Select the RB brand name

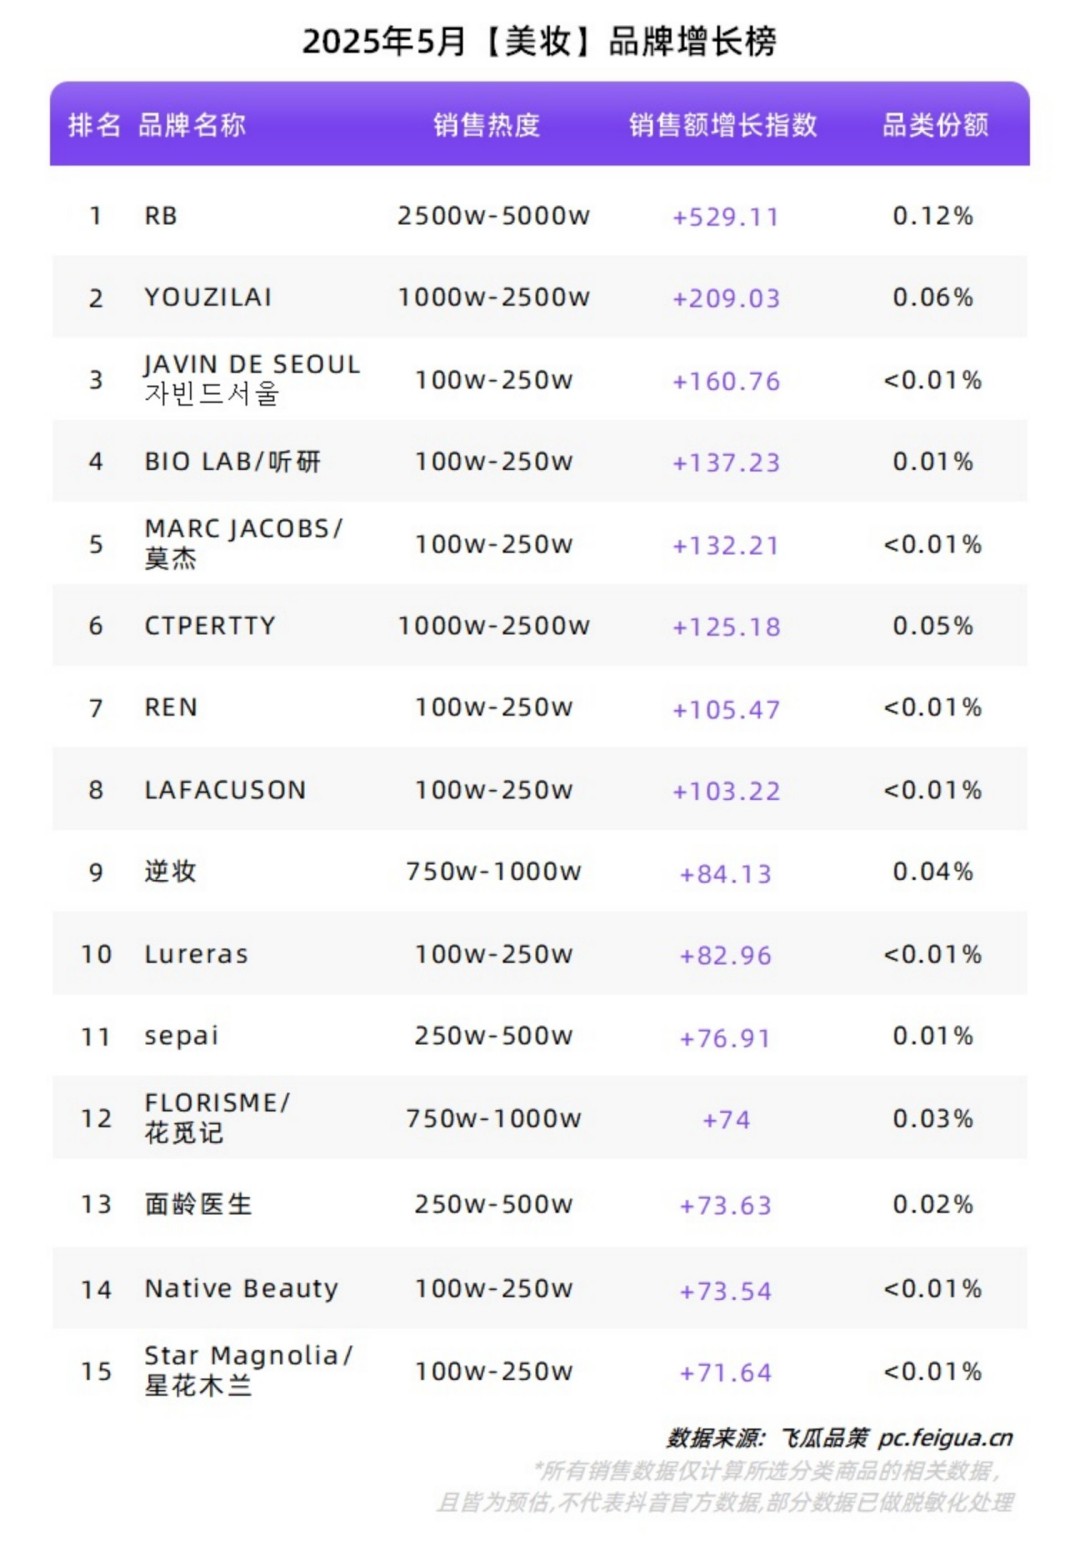tap(161, 216)
